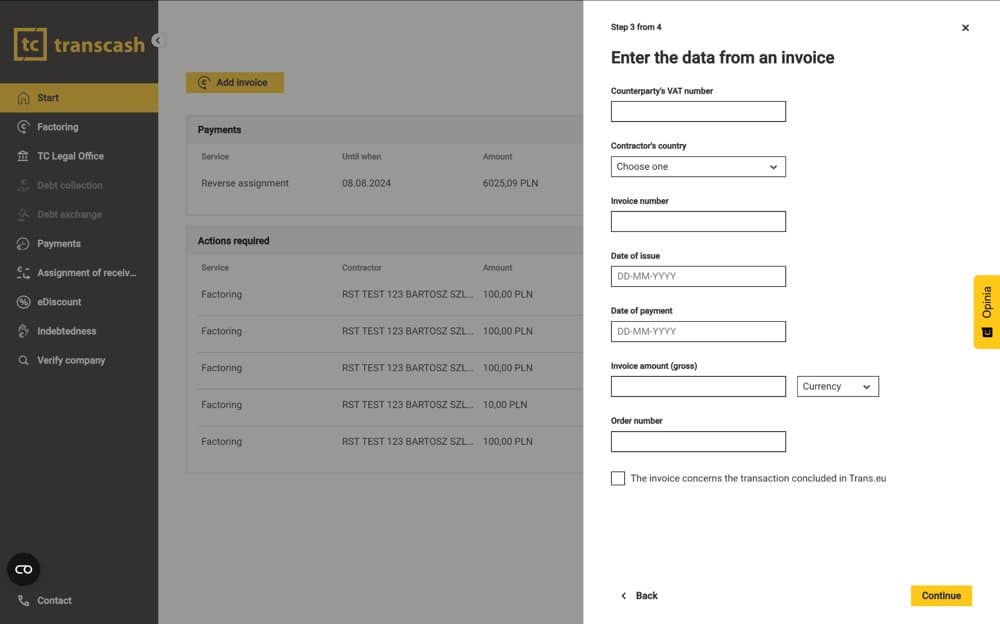Click the Actions required heading

[233, 241]
